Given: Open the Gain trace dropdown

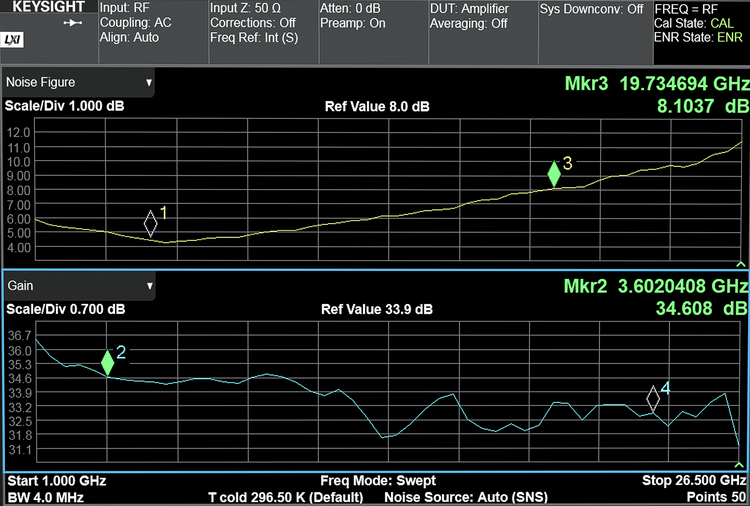Looking at the screenshot, I should pyautogui.click(x=80, y=286).
